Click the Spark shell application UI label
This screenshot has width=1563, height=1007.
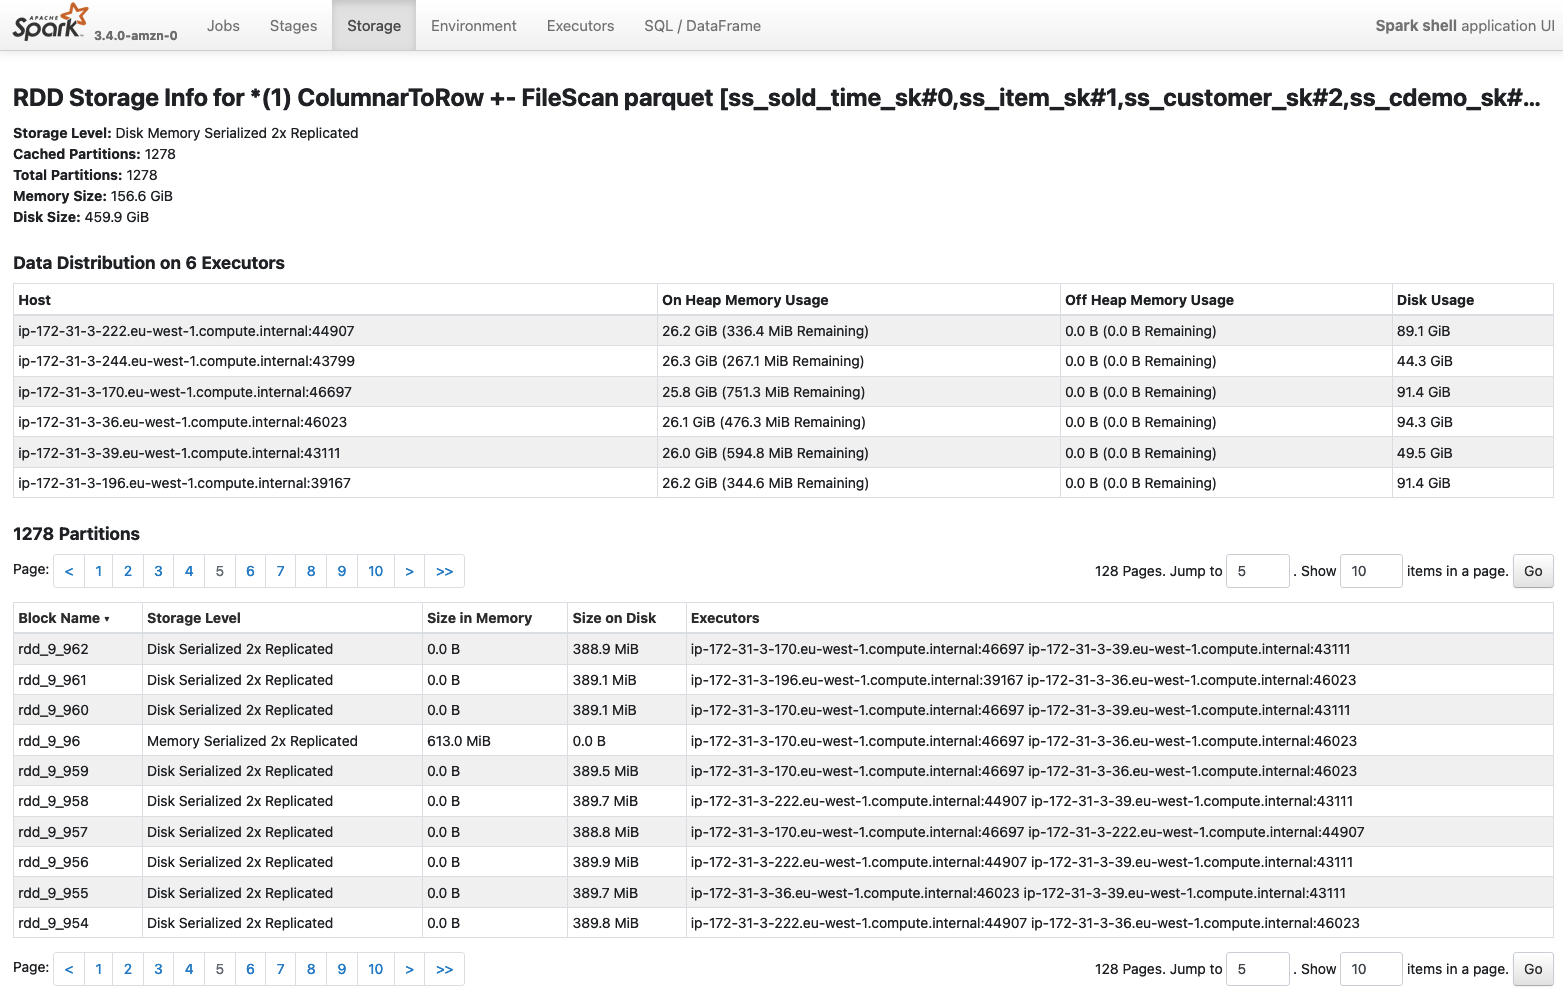click(x=1465, y=26)
